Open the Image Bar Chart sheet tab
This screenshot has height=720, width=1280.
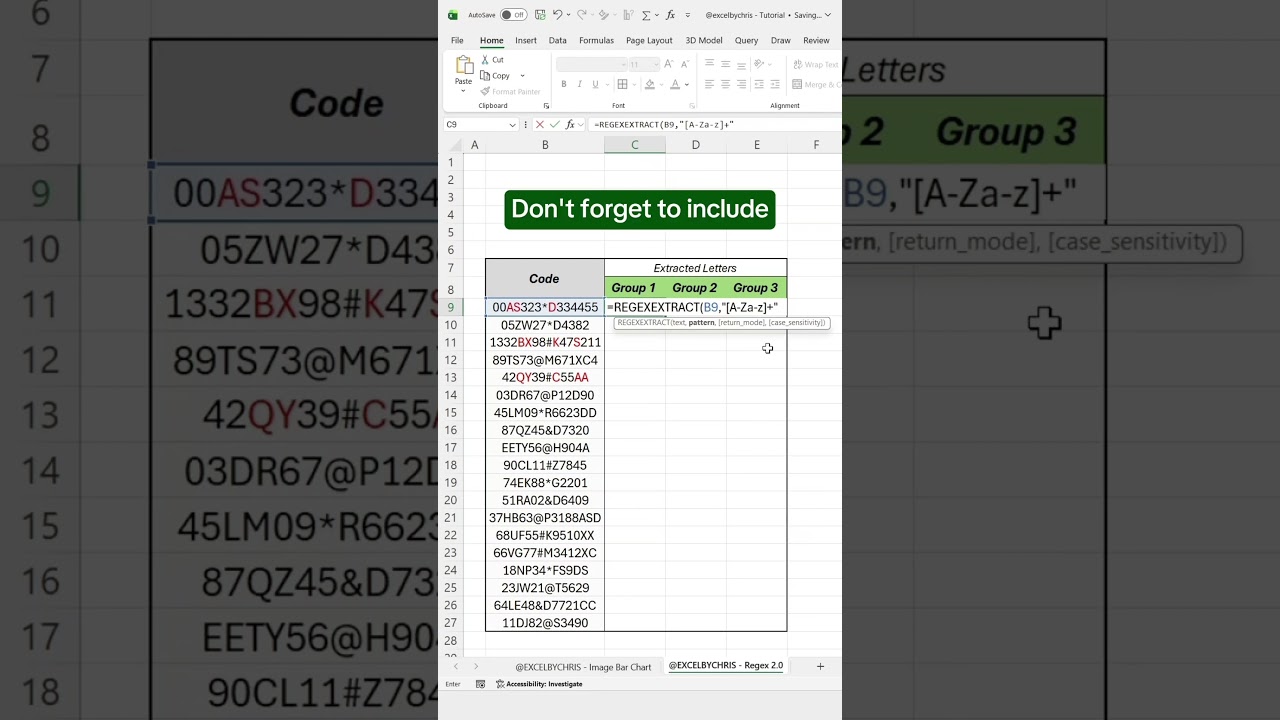pyautogui.click(x=583, y=667)
